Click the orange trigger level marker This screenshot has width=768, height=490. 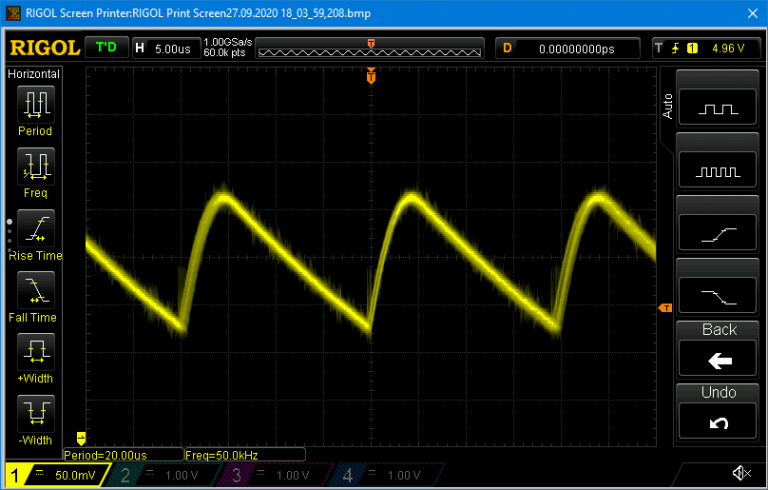(665, 308)
